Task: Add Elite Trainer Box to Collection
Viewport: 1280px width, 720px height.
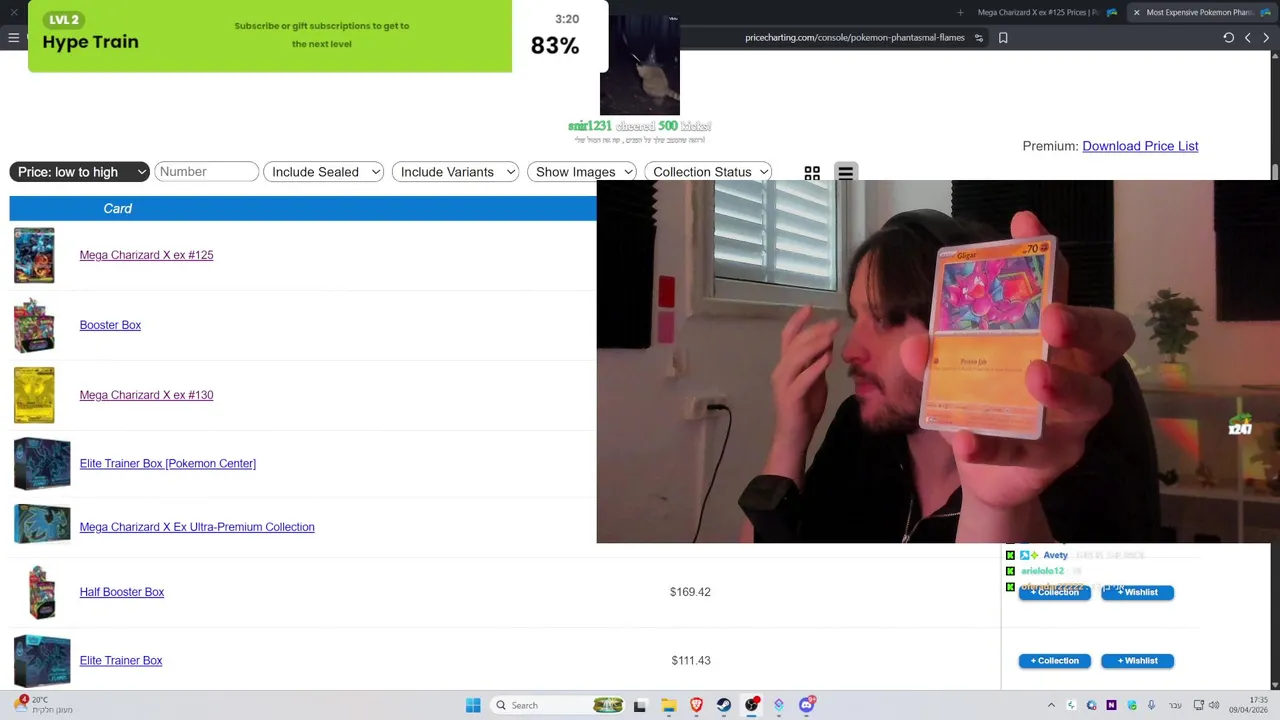Action: coord(1055,661)
